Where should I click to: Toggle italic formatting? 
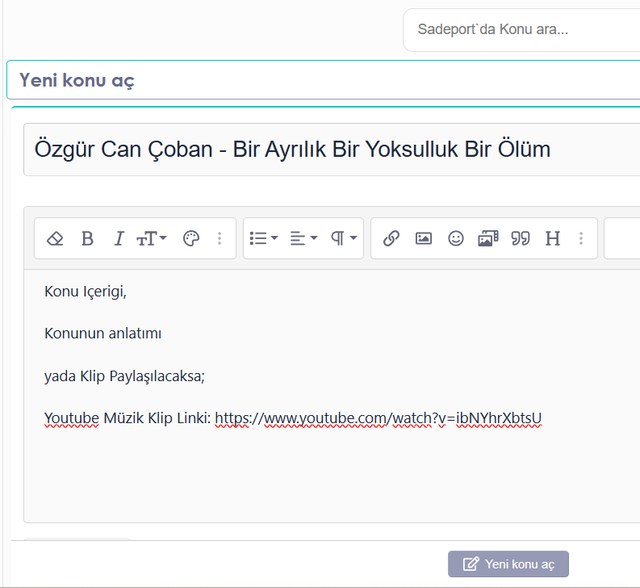pos(119,238)
